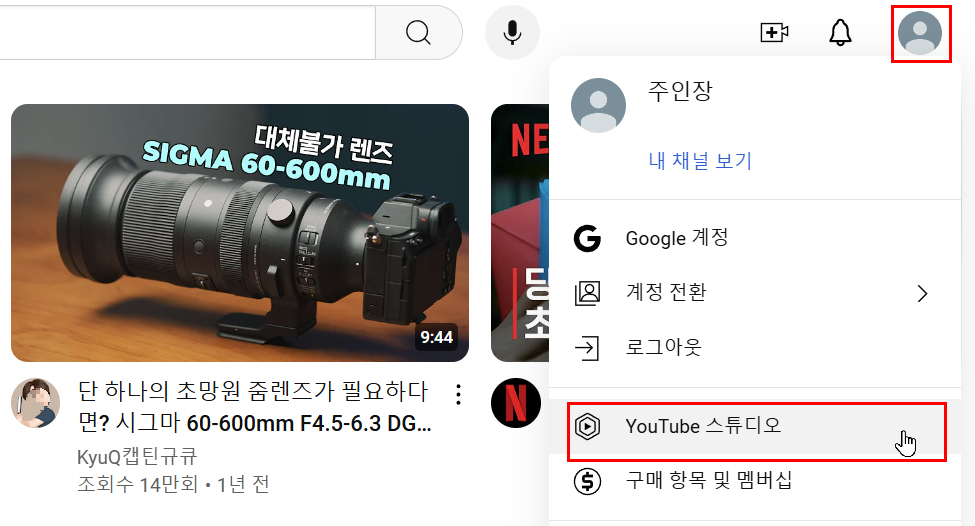This screenshot has height=526, width=975.
Task: Open 구매 항목 및 멤버십 entry
Action: 755,481
